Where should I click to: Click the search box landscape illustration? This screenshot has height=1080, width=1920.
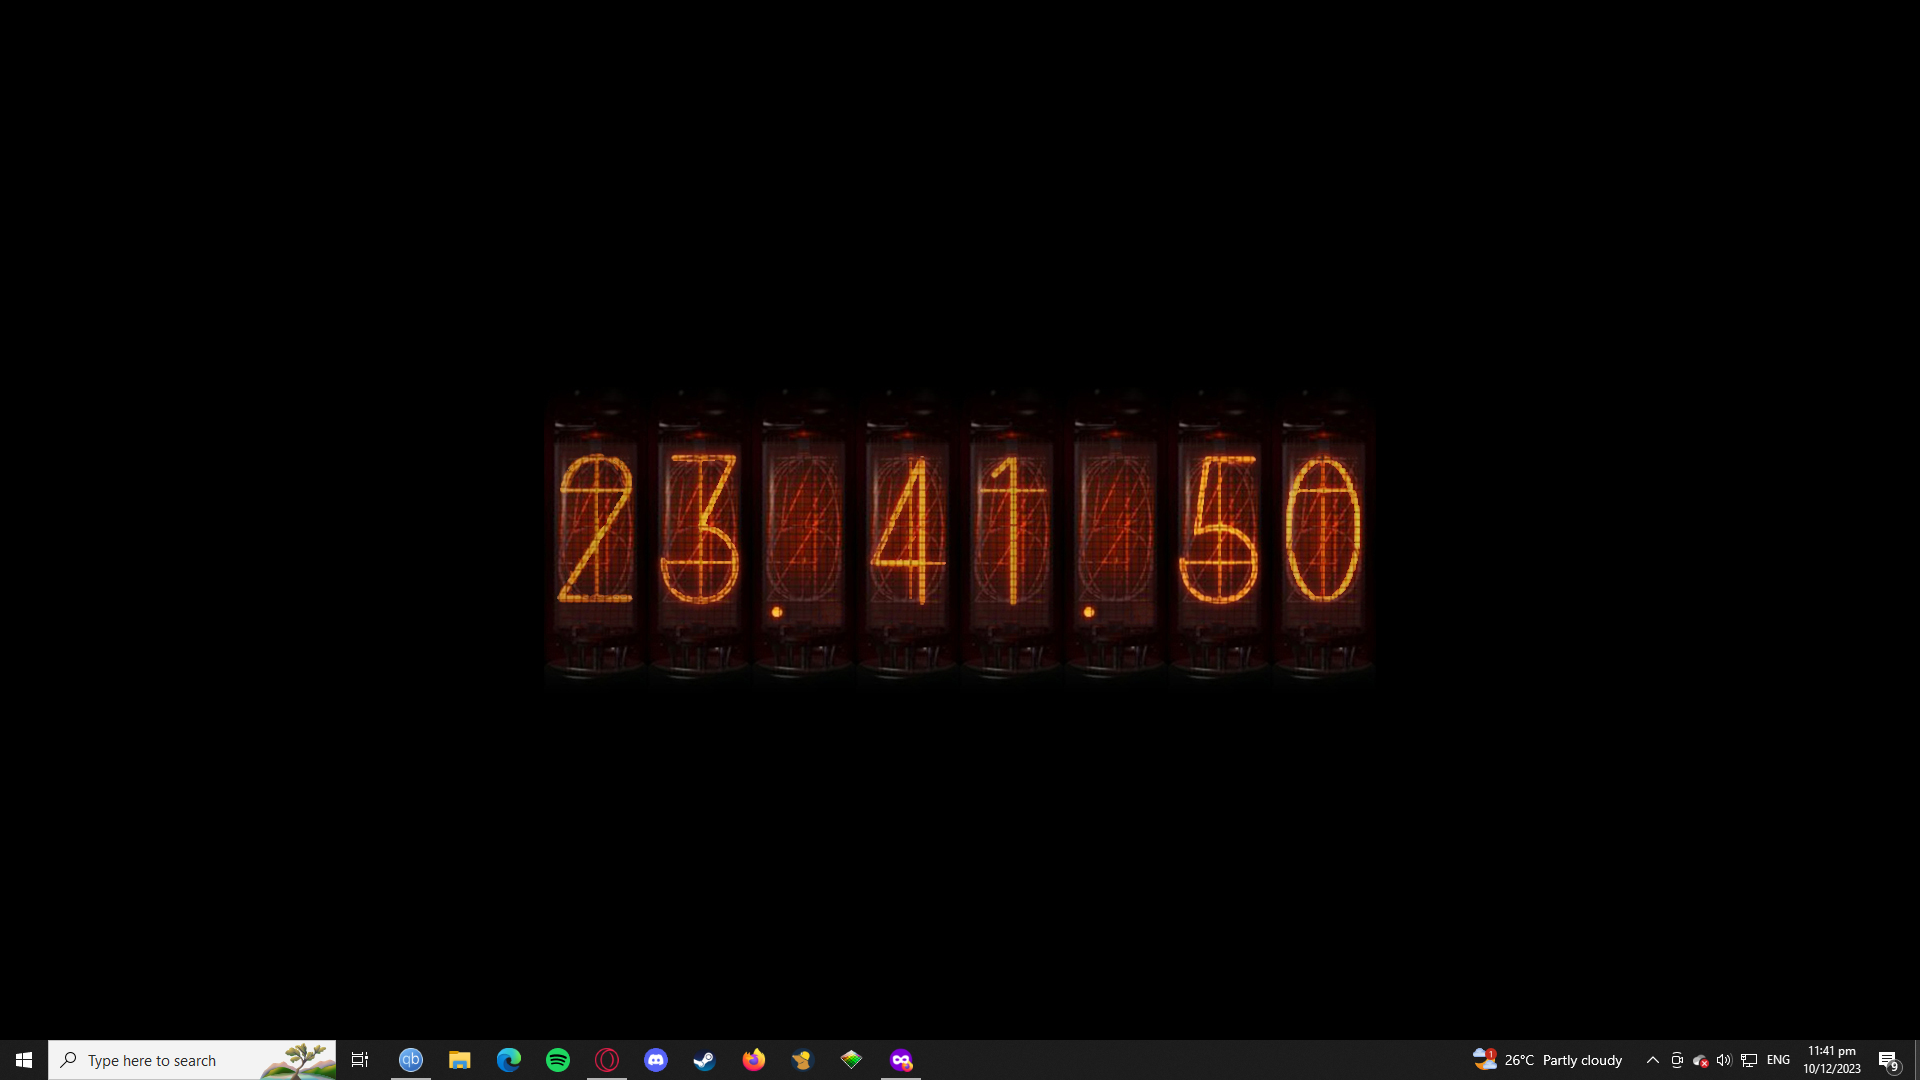click(x=298, y=1060)
